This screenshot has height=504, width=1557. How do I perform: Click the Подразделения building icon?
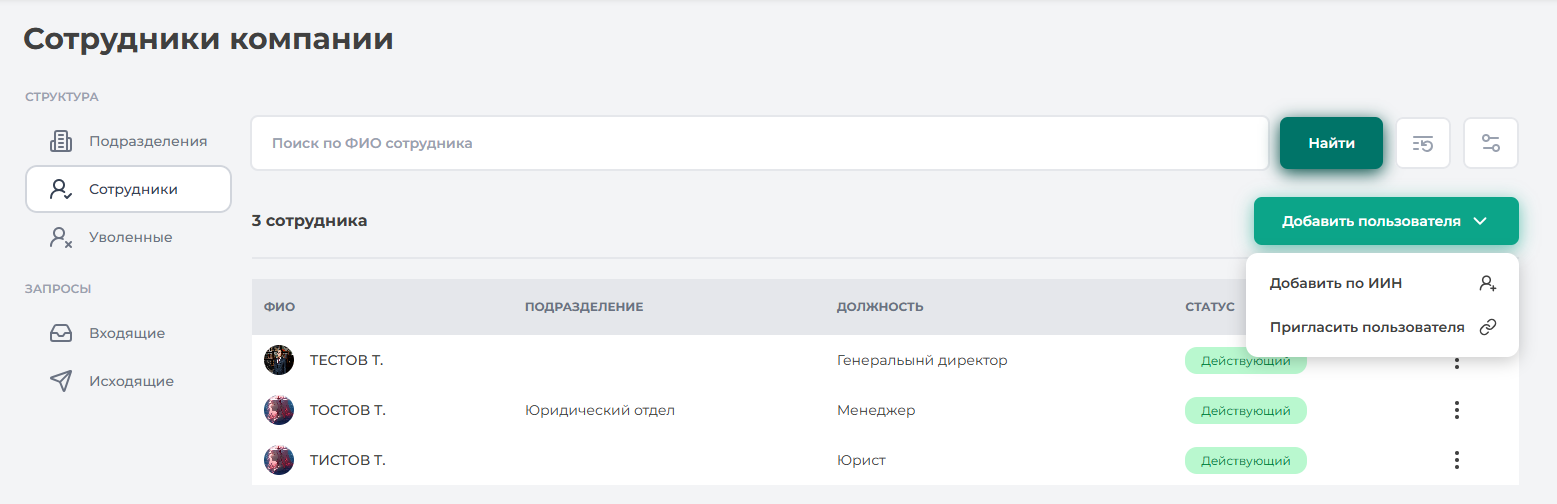click(61, 141)
